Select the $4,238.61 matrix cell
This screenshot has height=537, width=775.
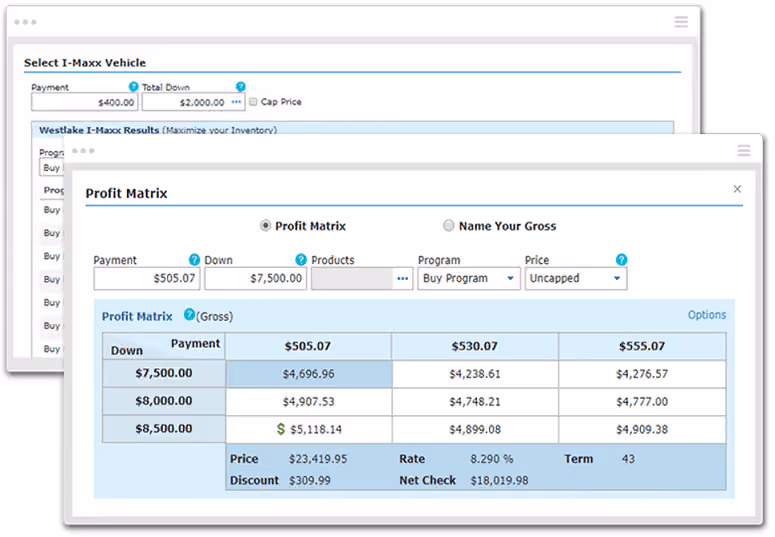475,374
